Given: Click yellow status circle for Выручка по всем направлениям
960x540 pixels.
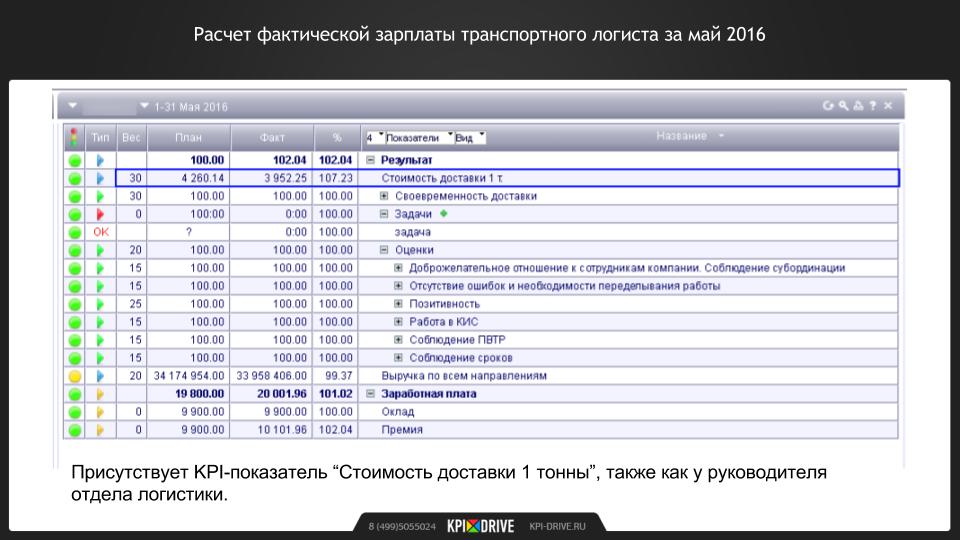Looking at the screenshot, I should click(75, 376).
